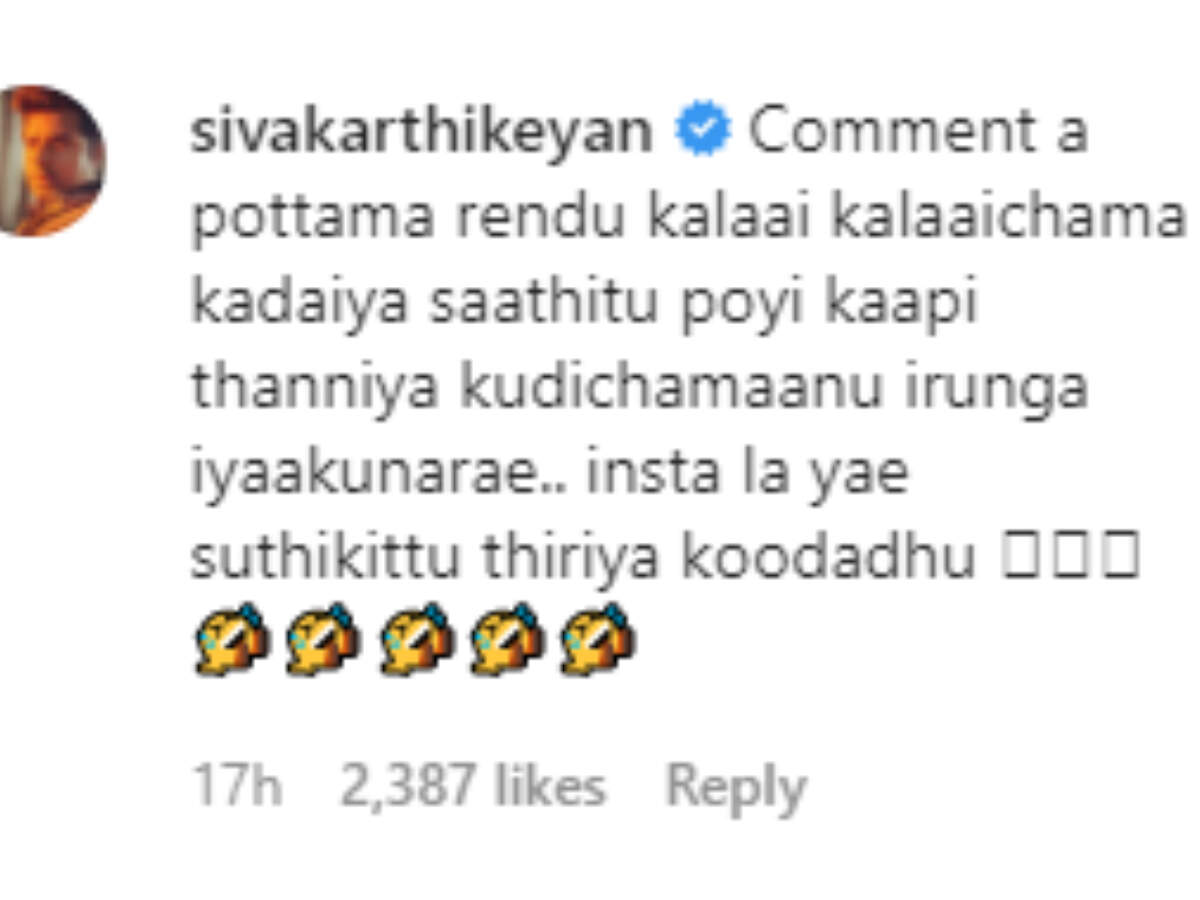Image resolution: width=1200 pixels, height=900 pixels.
Task: Click the second laughing emoji
Action: coord(322,641)
